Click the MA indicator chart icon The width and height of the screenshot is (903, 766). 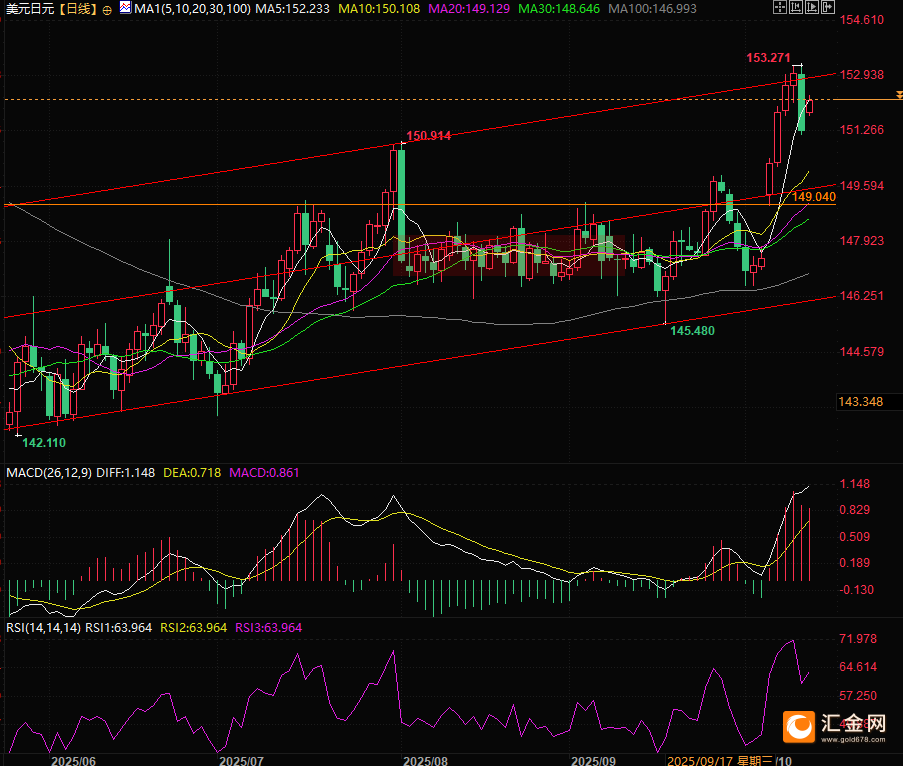click(124, 8)
